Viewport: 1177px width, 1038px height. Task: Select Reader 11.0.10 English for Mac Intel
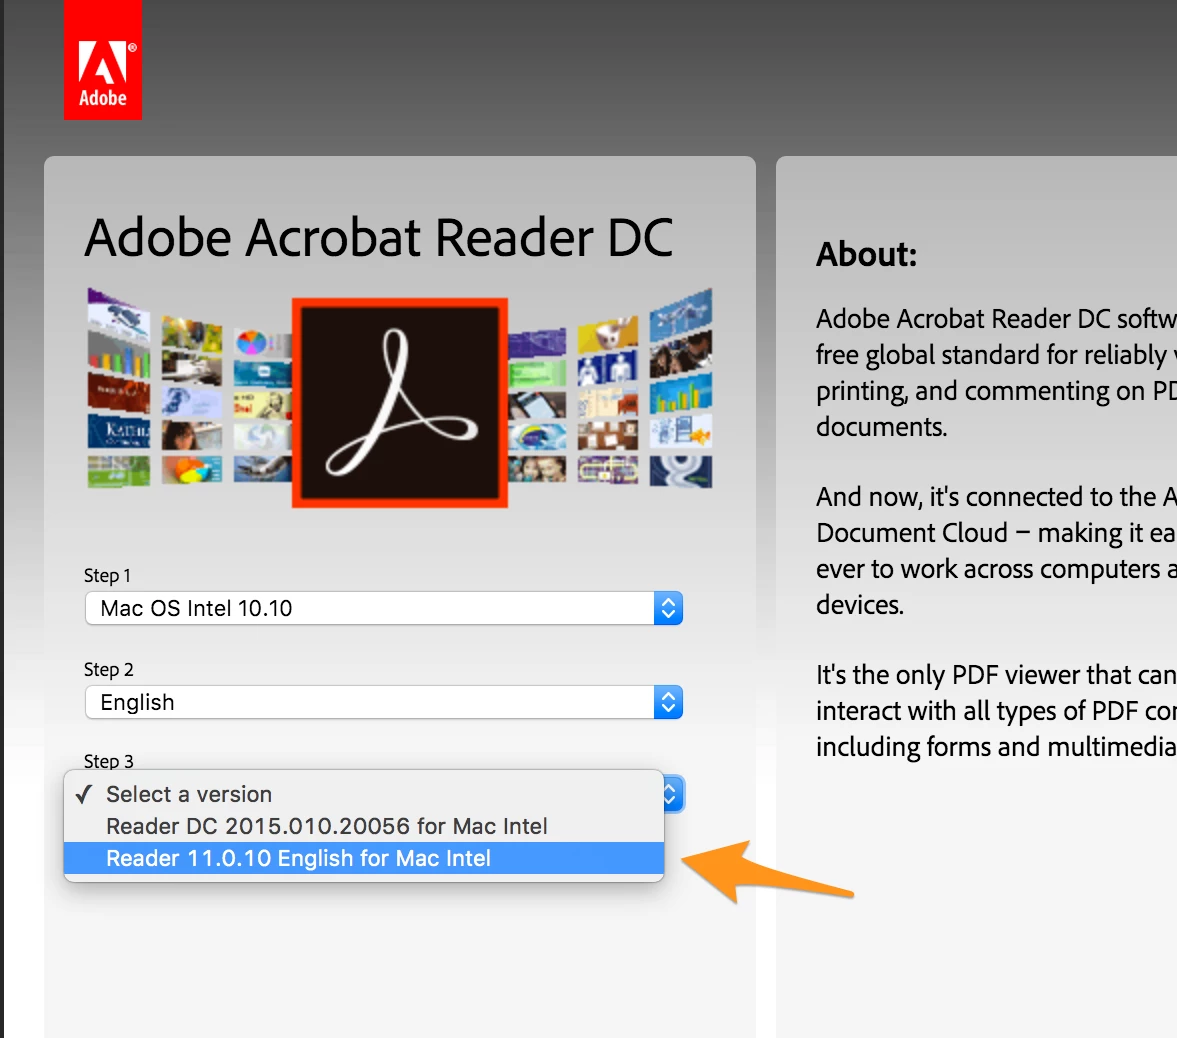click(x=364, y=858)
